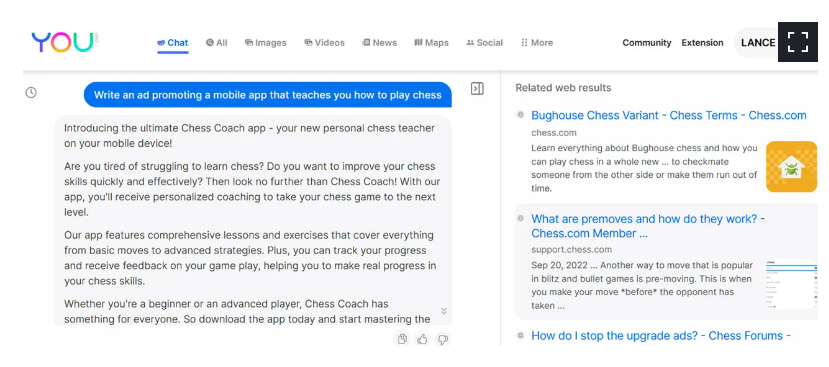829x367 pixels.
Task: Open Bughouse Chess Variant result link
Action: point(669,115)
